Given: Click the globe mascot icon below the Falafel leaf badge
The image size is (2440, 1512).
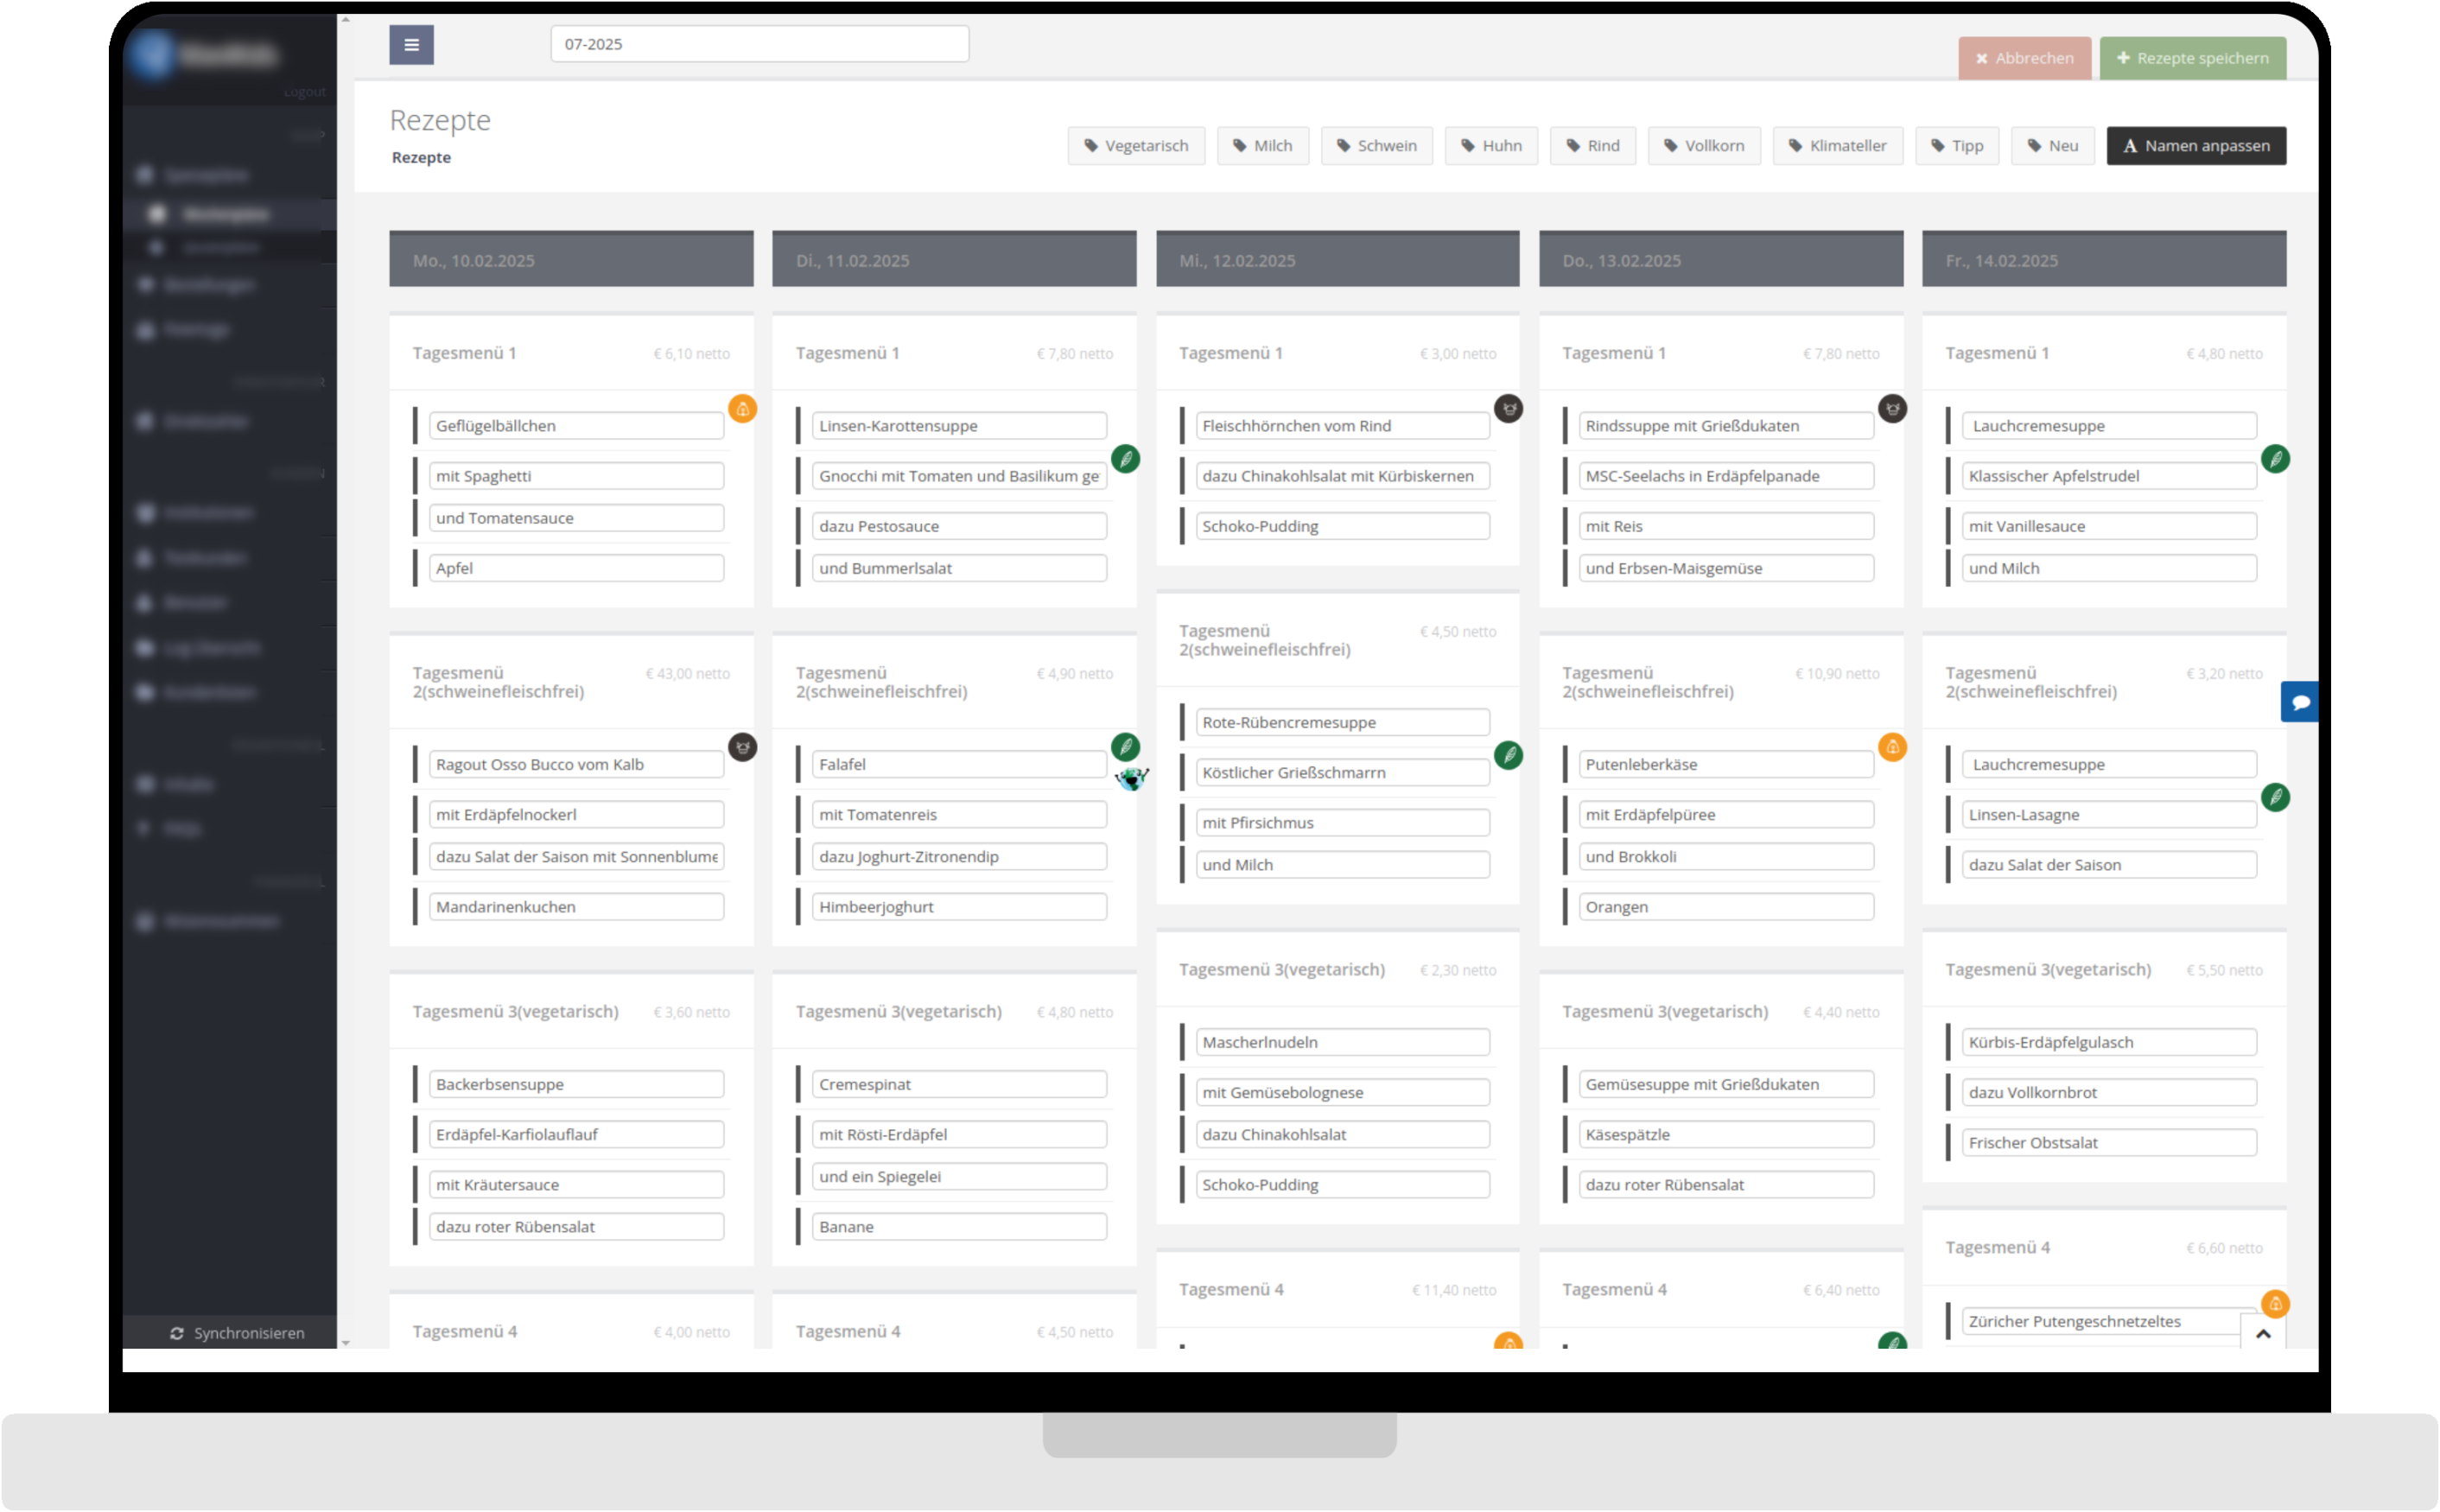Looking at the screenshot, I should (1132, 779).
